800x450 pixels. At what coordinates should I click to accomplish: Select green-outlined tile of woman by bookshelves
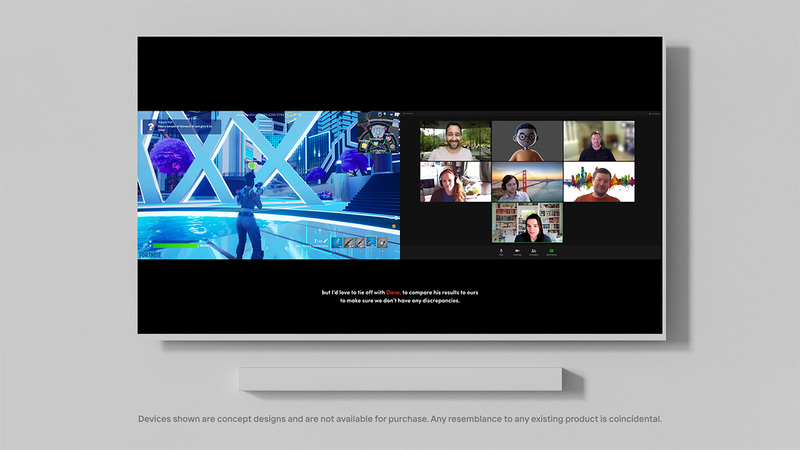pos(527,223)
